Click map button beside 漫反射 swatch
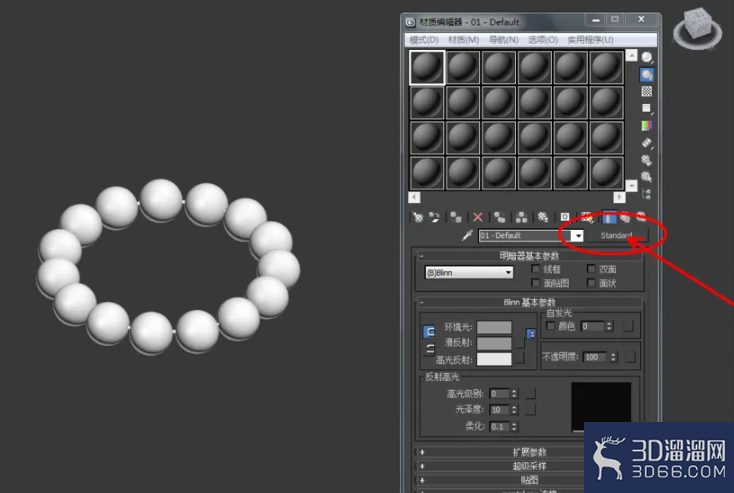Screen dimensions: 734x493 (x=520, y=343)
